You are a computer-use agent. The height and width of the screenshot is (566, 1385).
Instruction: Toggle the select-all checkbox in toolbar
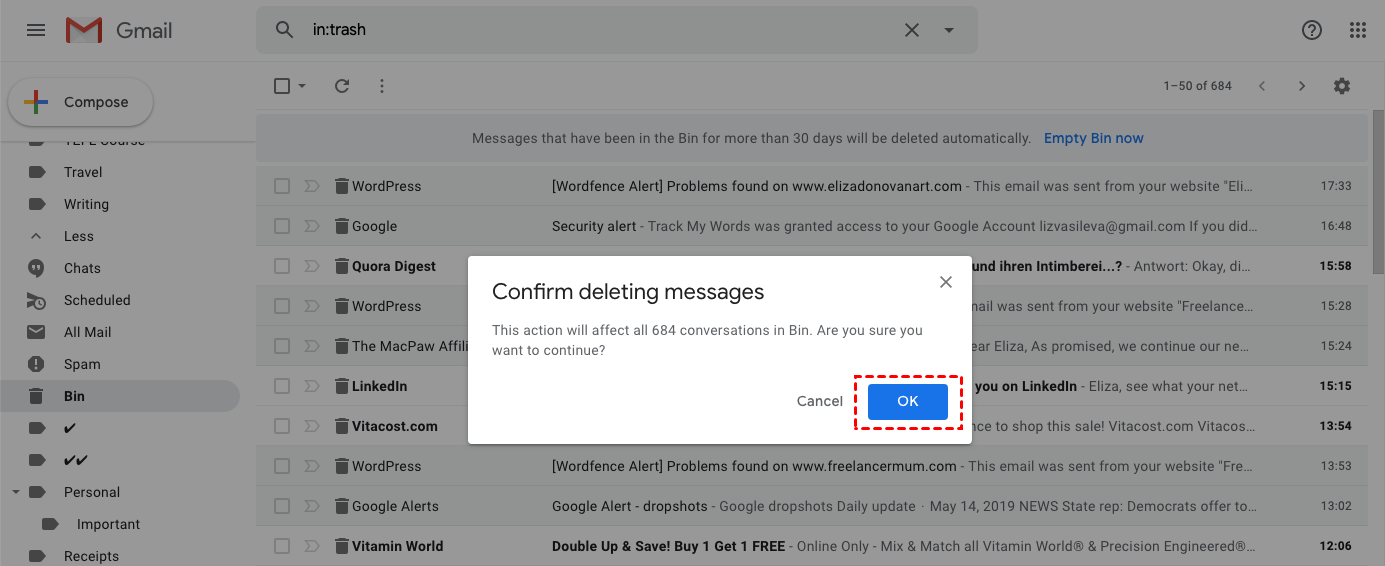(282, 86)
